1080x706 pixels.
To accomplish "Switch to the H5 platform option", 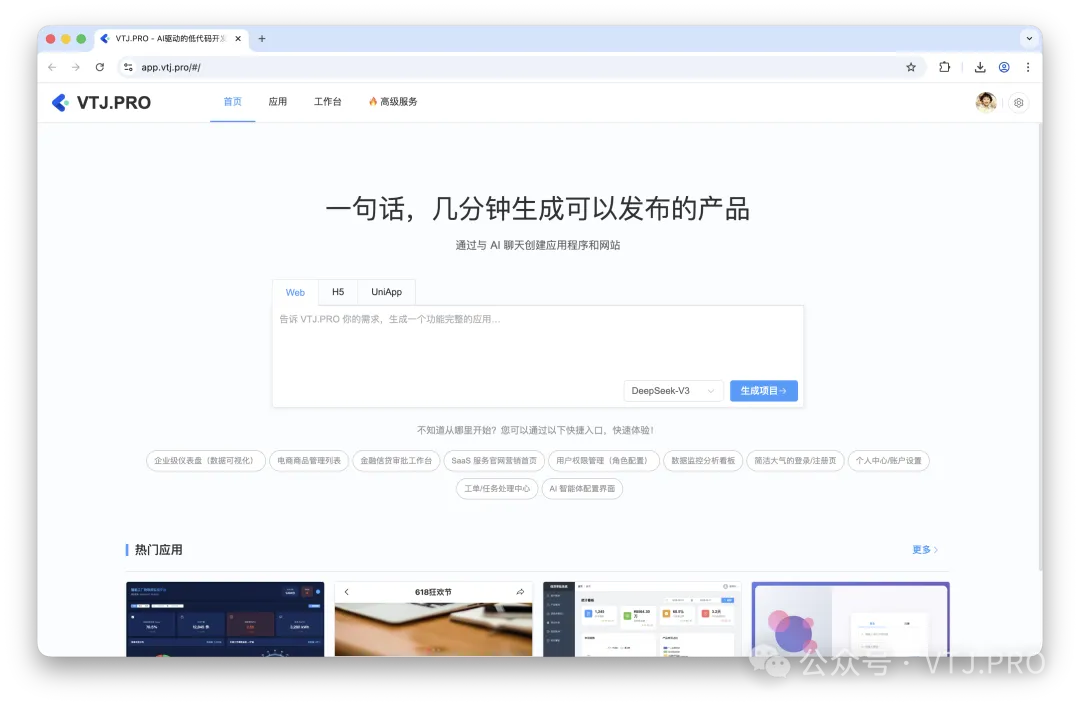I will click(x=338, y=292).
